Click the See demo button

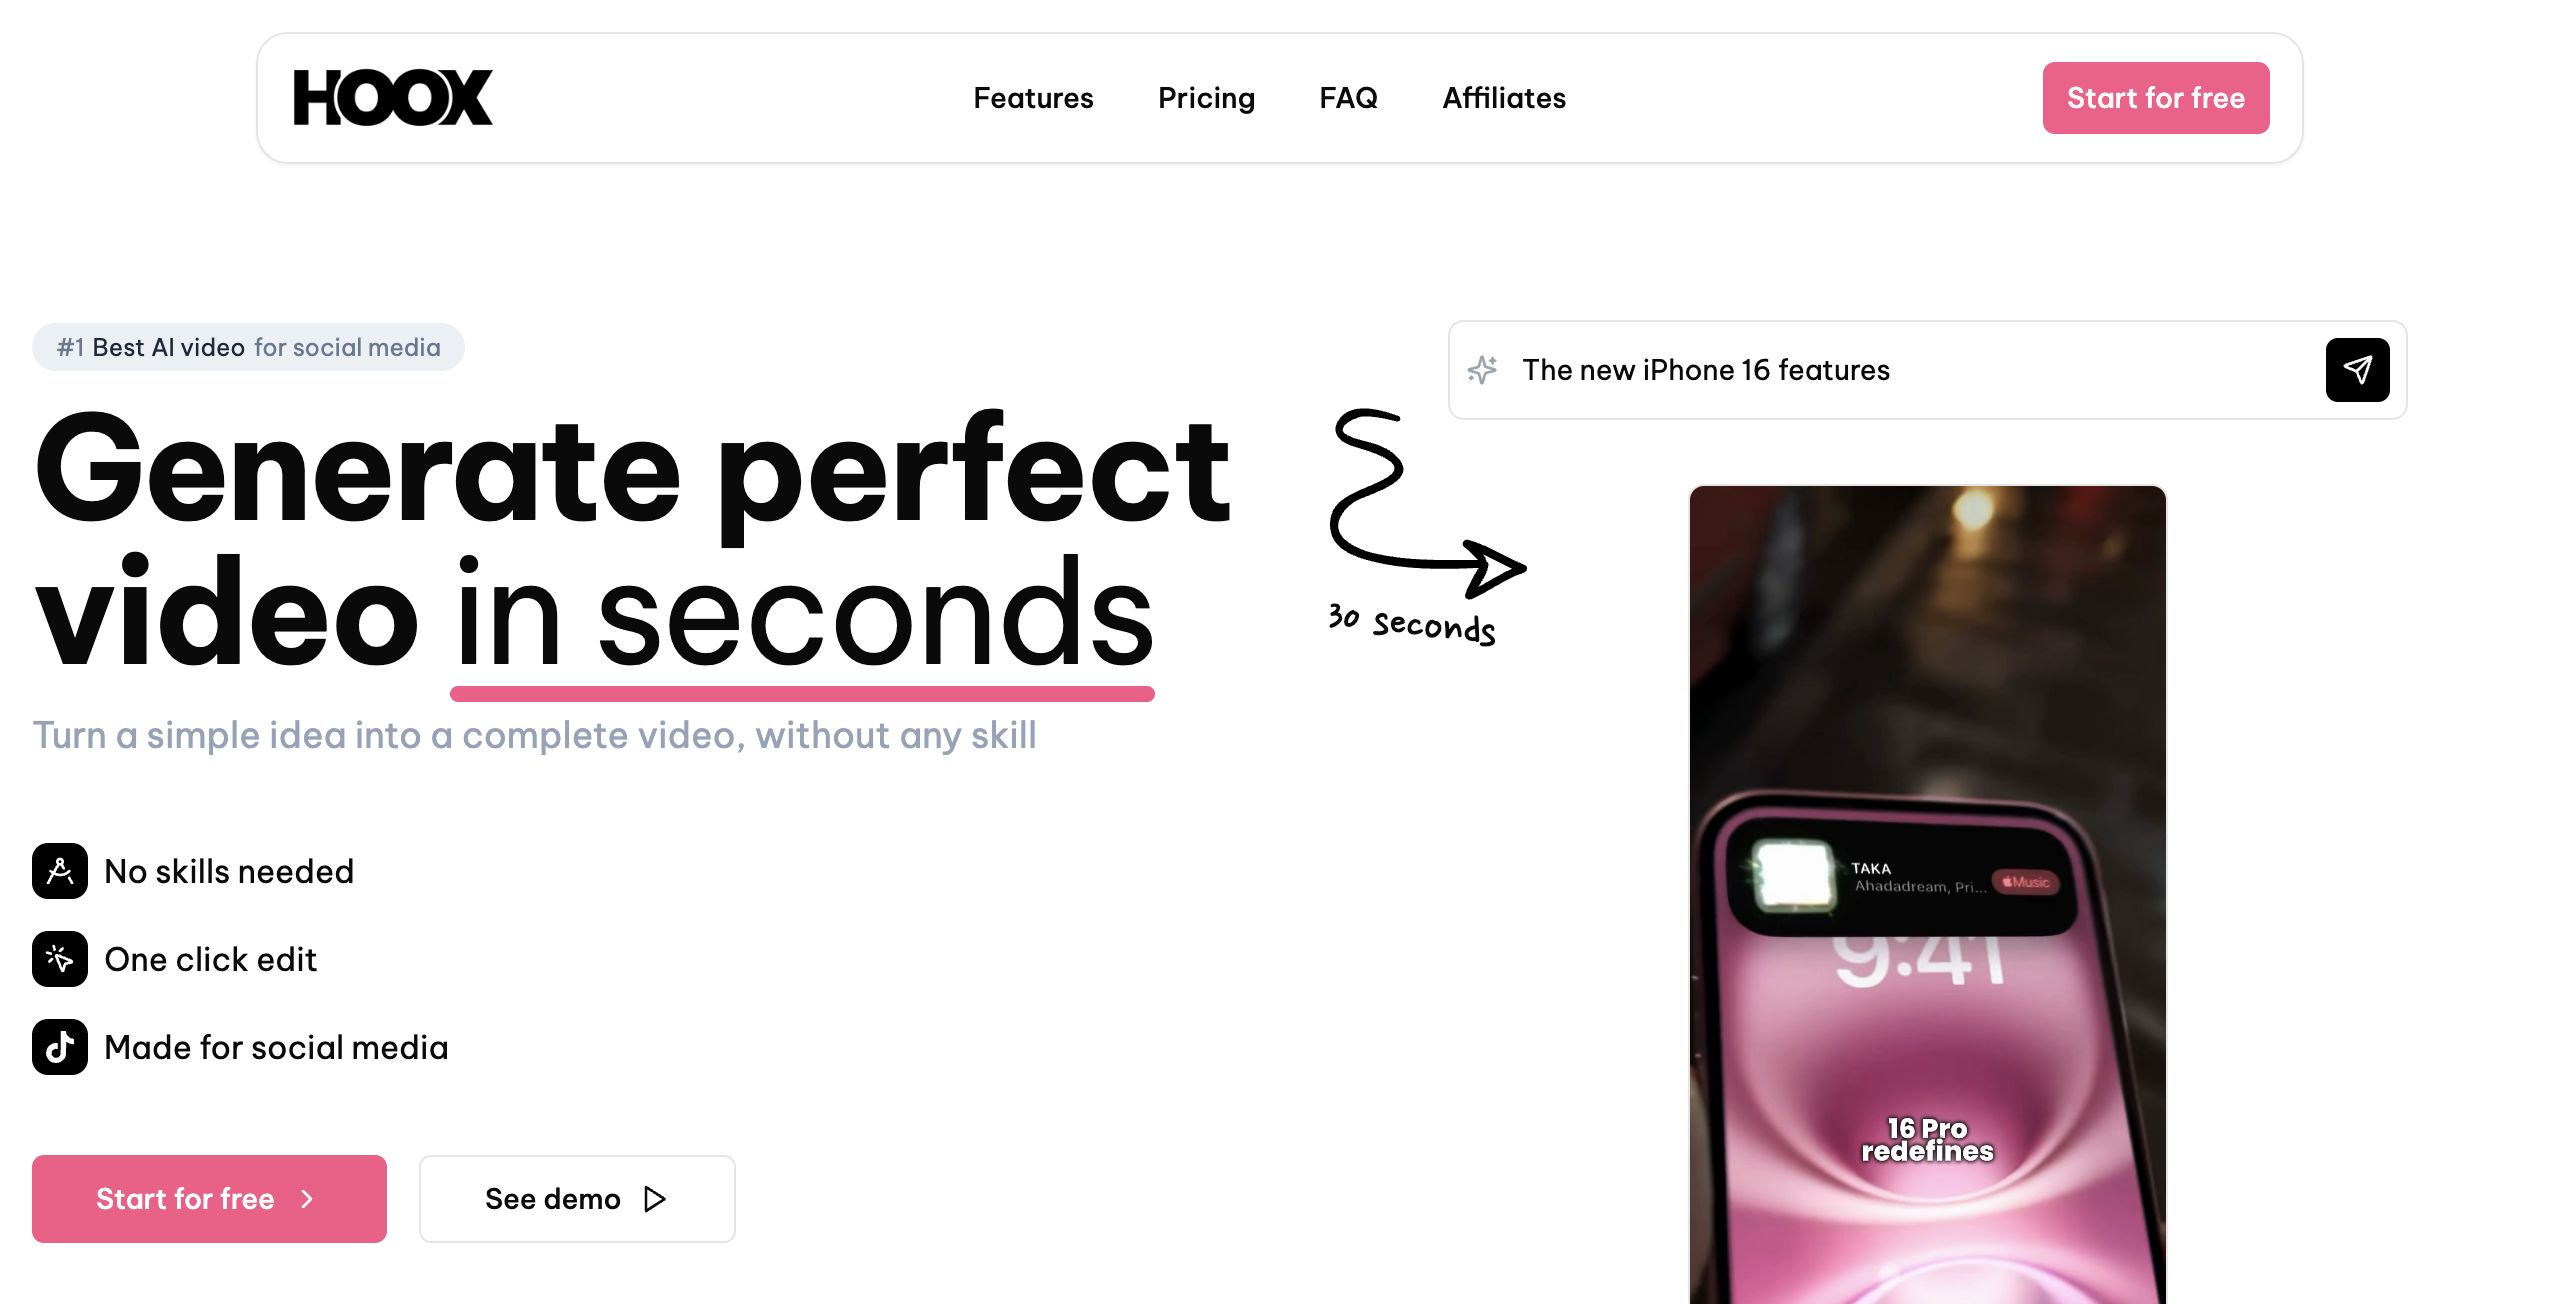click(577, 1199)
